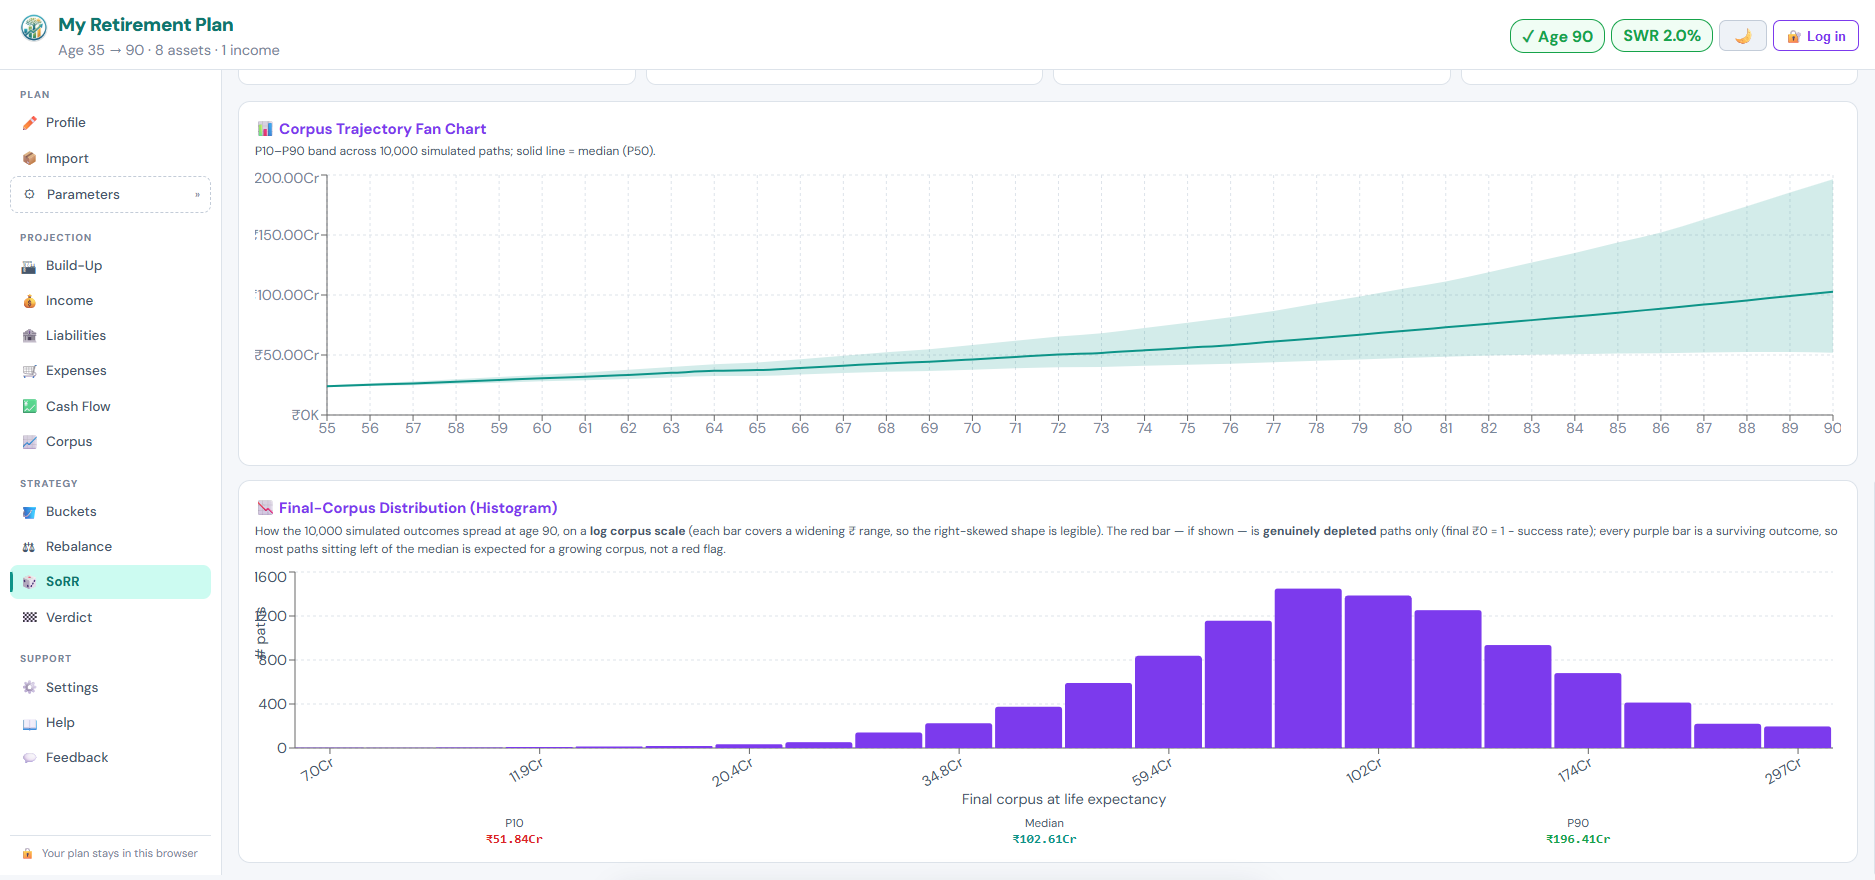
Task: Click the Build-Up sidebar icon
Action: click(30, 266)
